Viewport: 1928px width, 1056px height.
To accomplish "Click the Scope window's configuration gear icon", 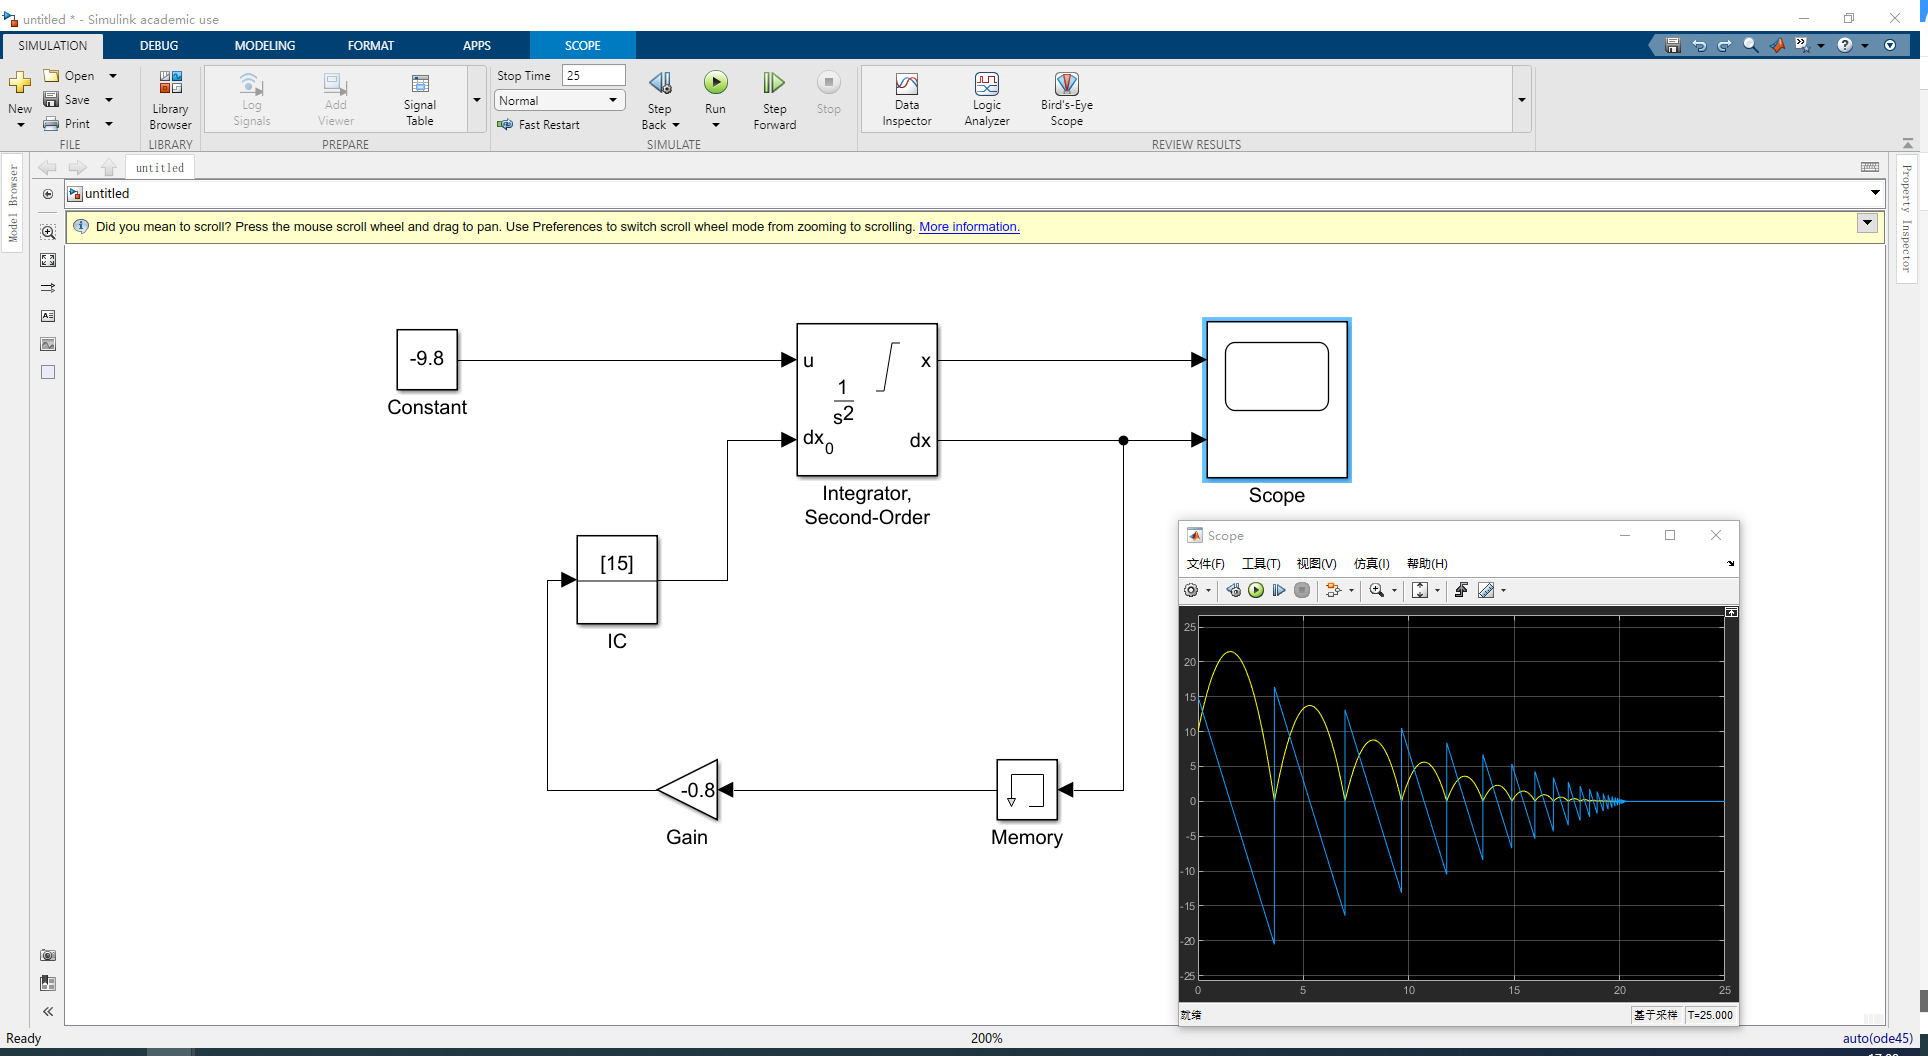I will (1191, 590).
